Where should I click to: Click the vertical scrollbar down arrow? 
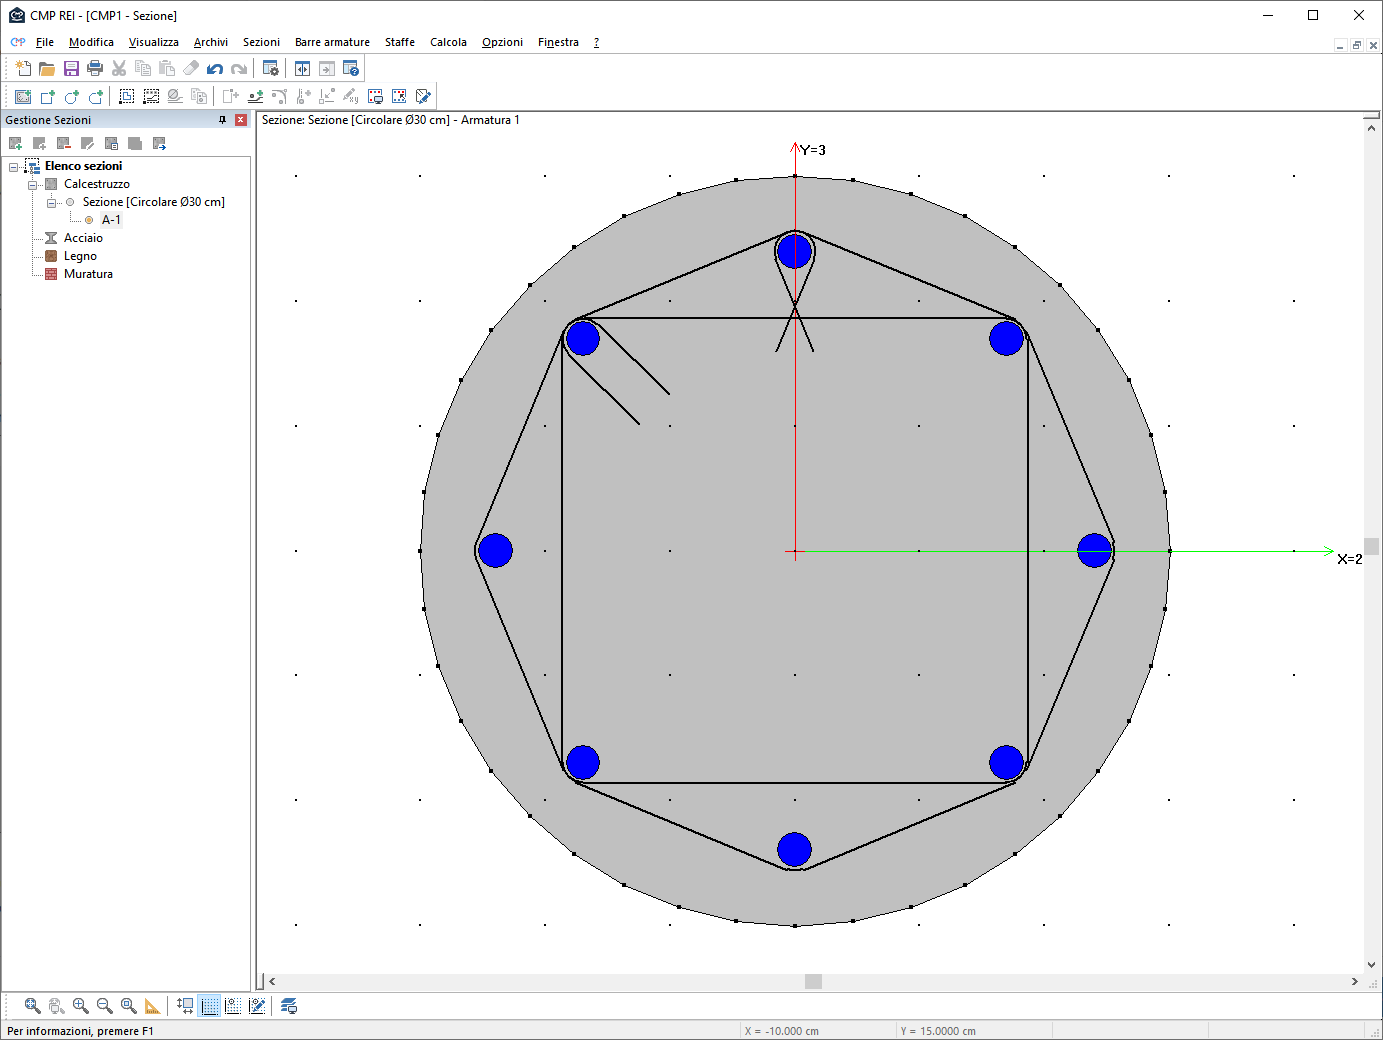pos(1371,965)
